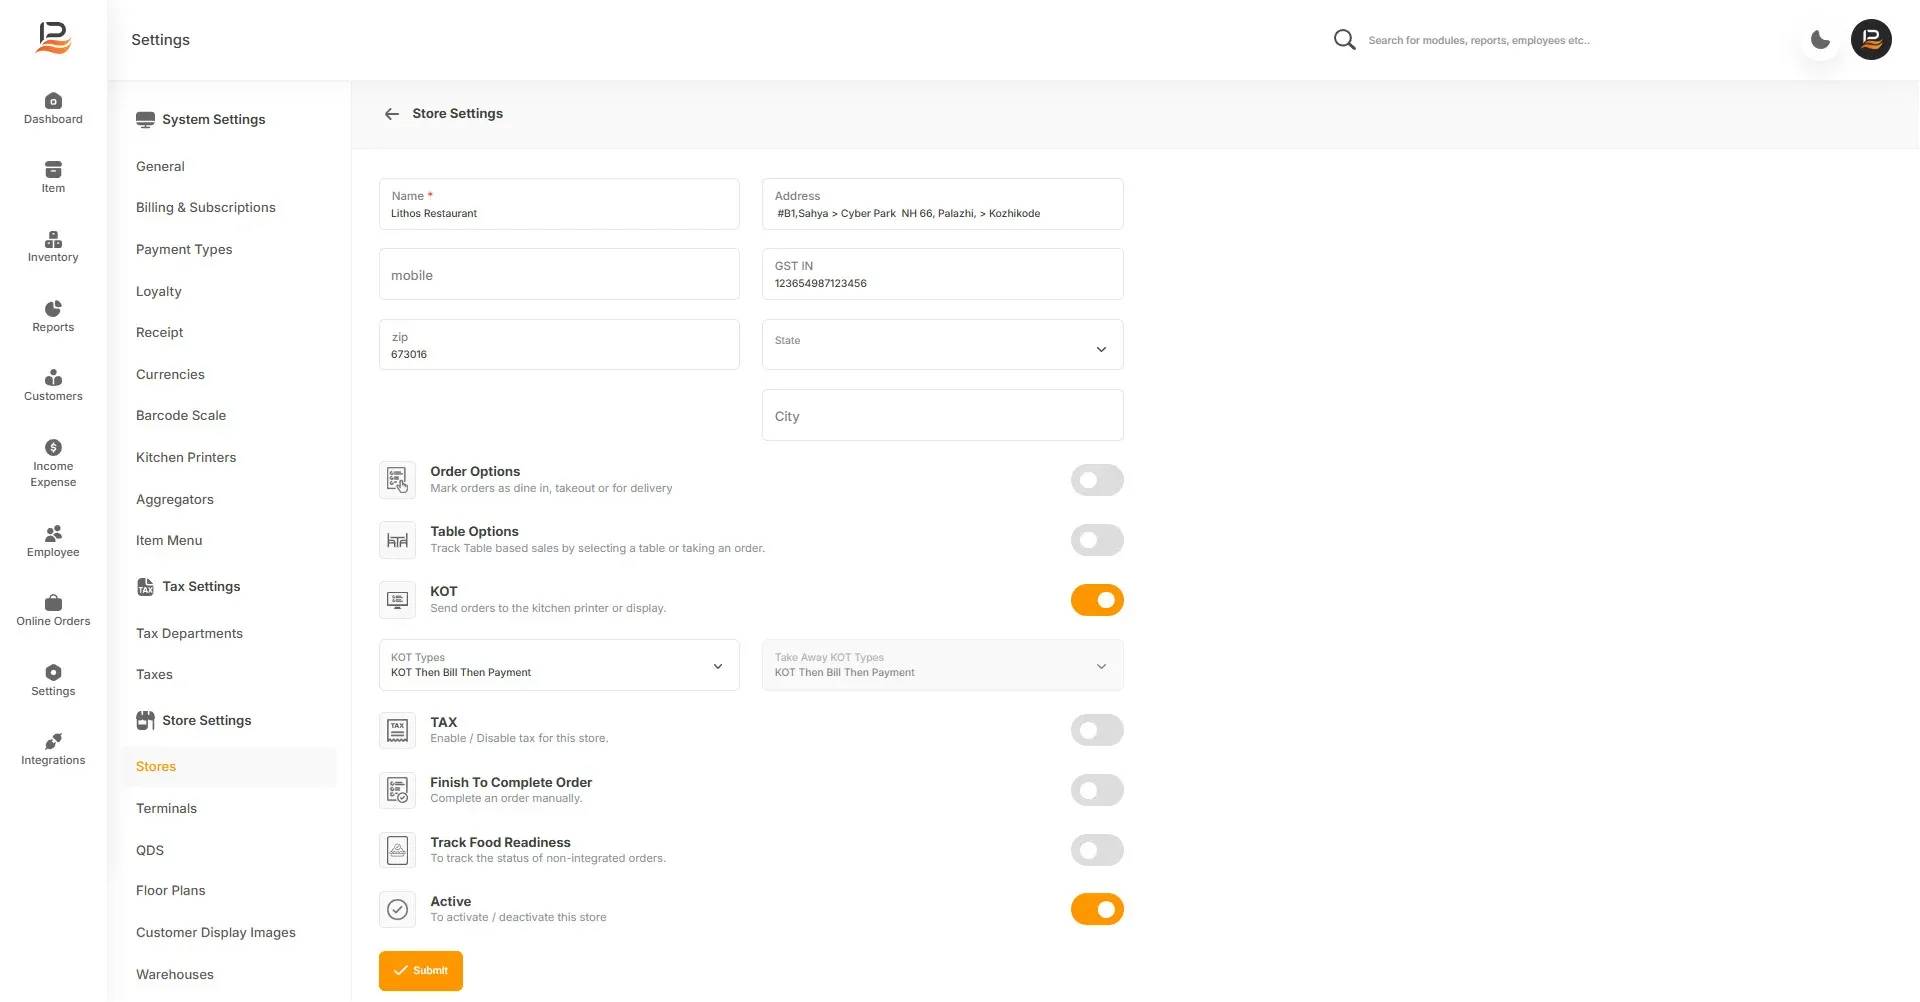Select Kitchen Printers in settings menu

186,457
